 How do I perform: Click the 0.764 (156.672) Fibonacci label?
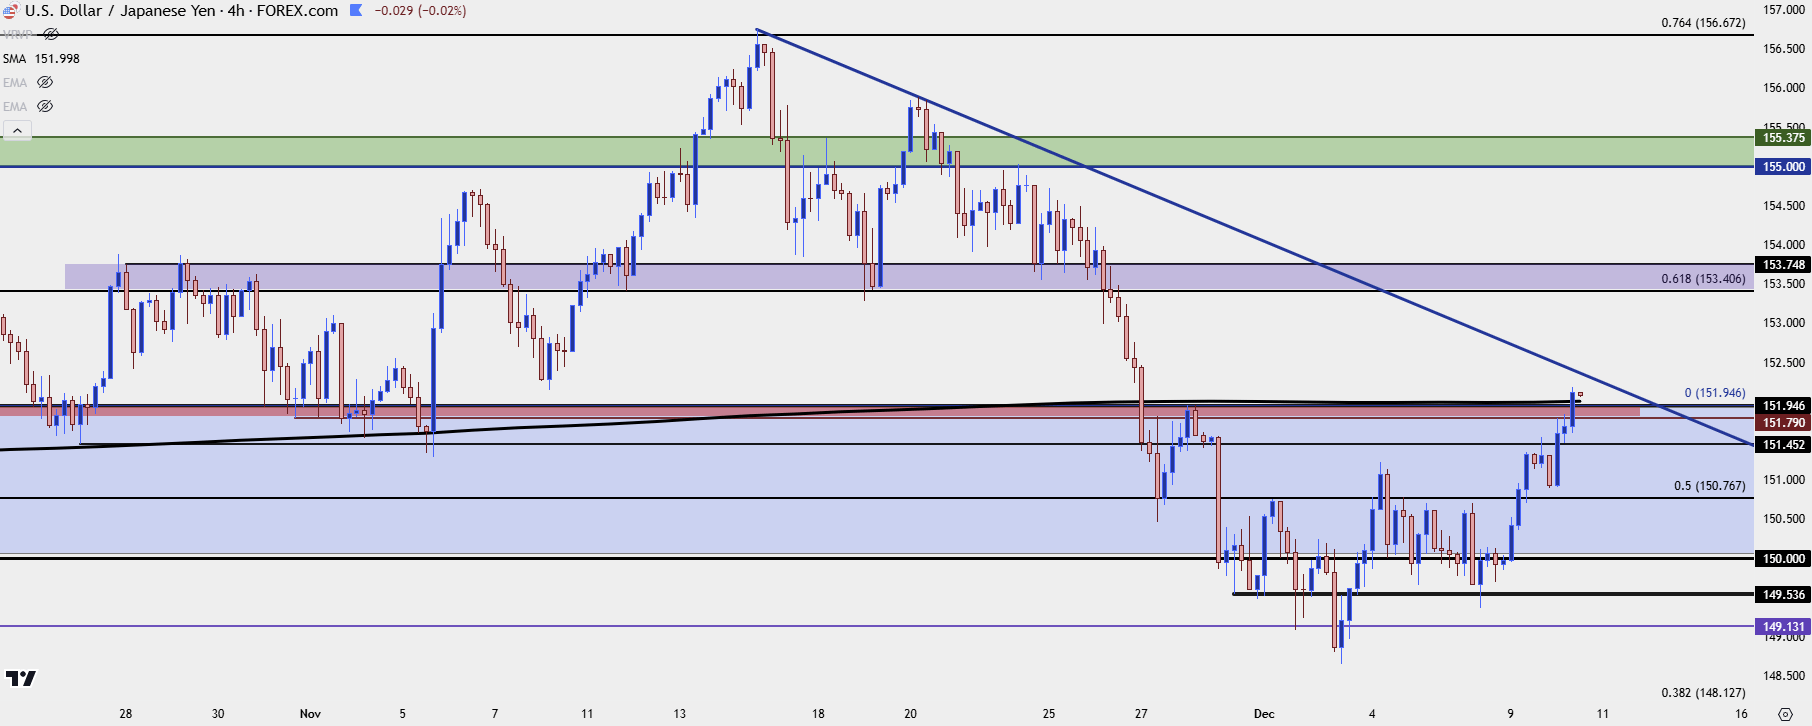tap(1703, 23)
